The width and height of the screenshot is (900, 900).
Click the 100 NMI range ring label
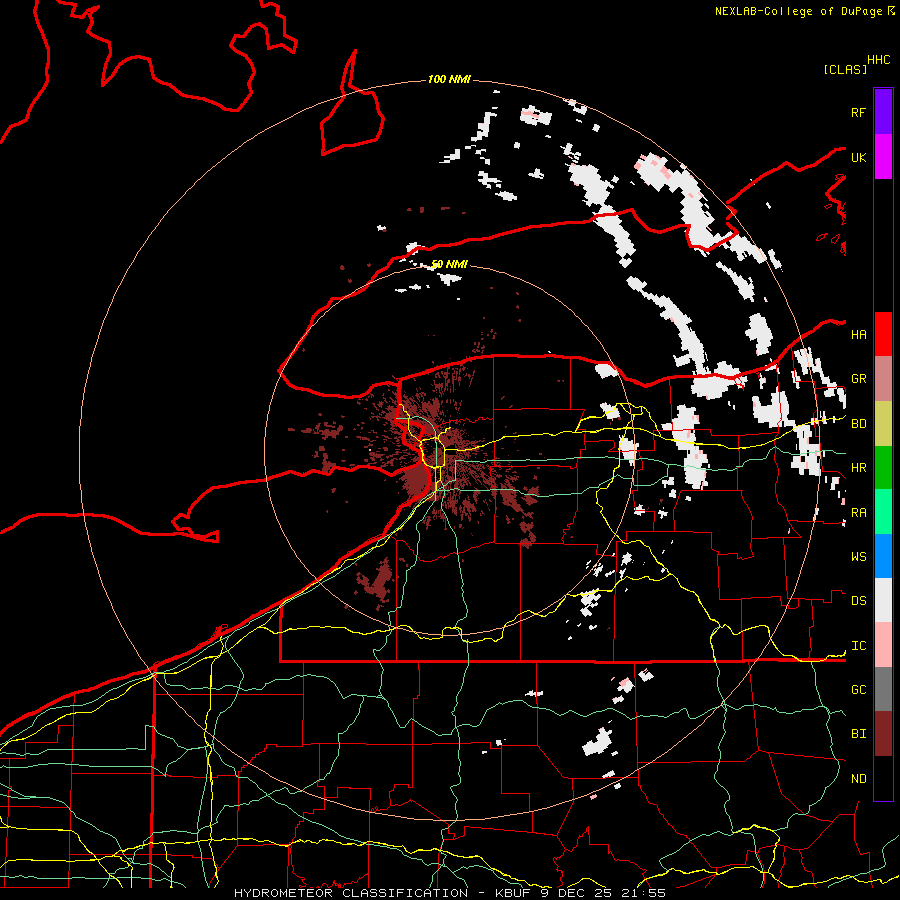[x=449, y=79]
